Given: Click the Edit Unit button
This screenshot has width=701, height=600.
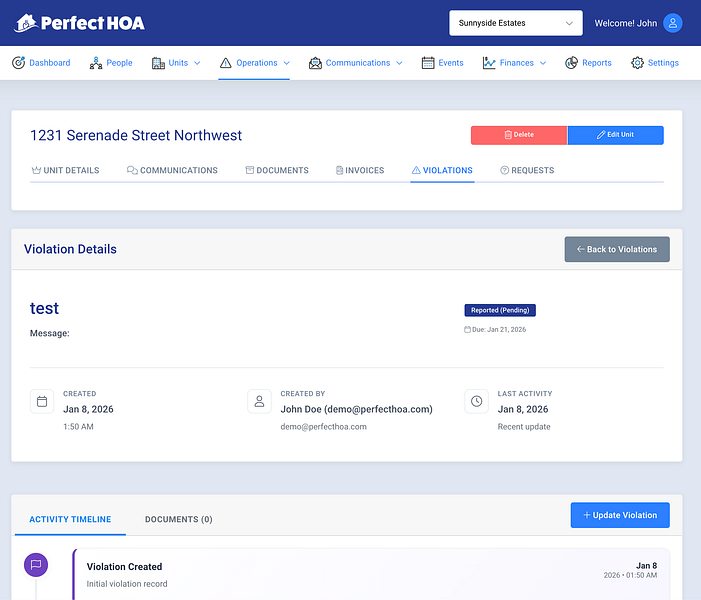Looking at the screenshot, I should (x=616, y=135).
